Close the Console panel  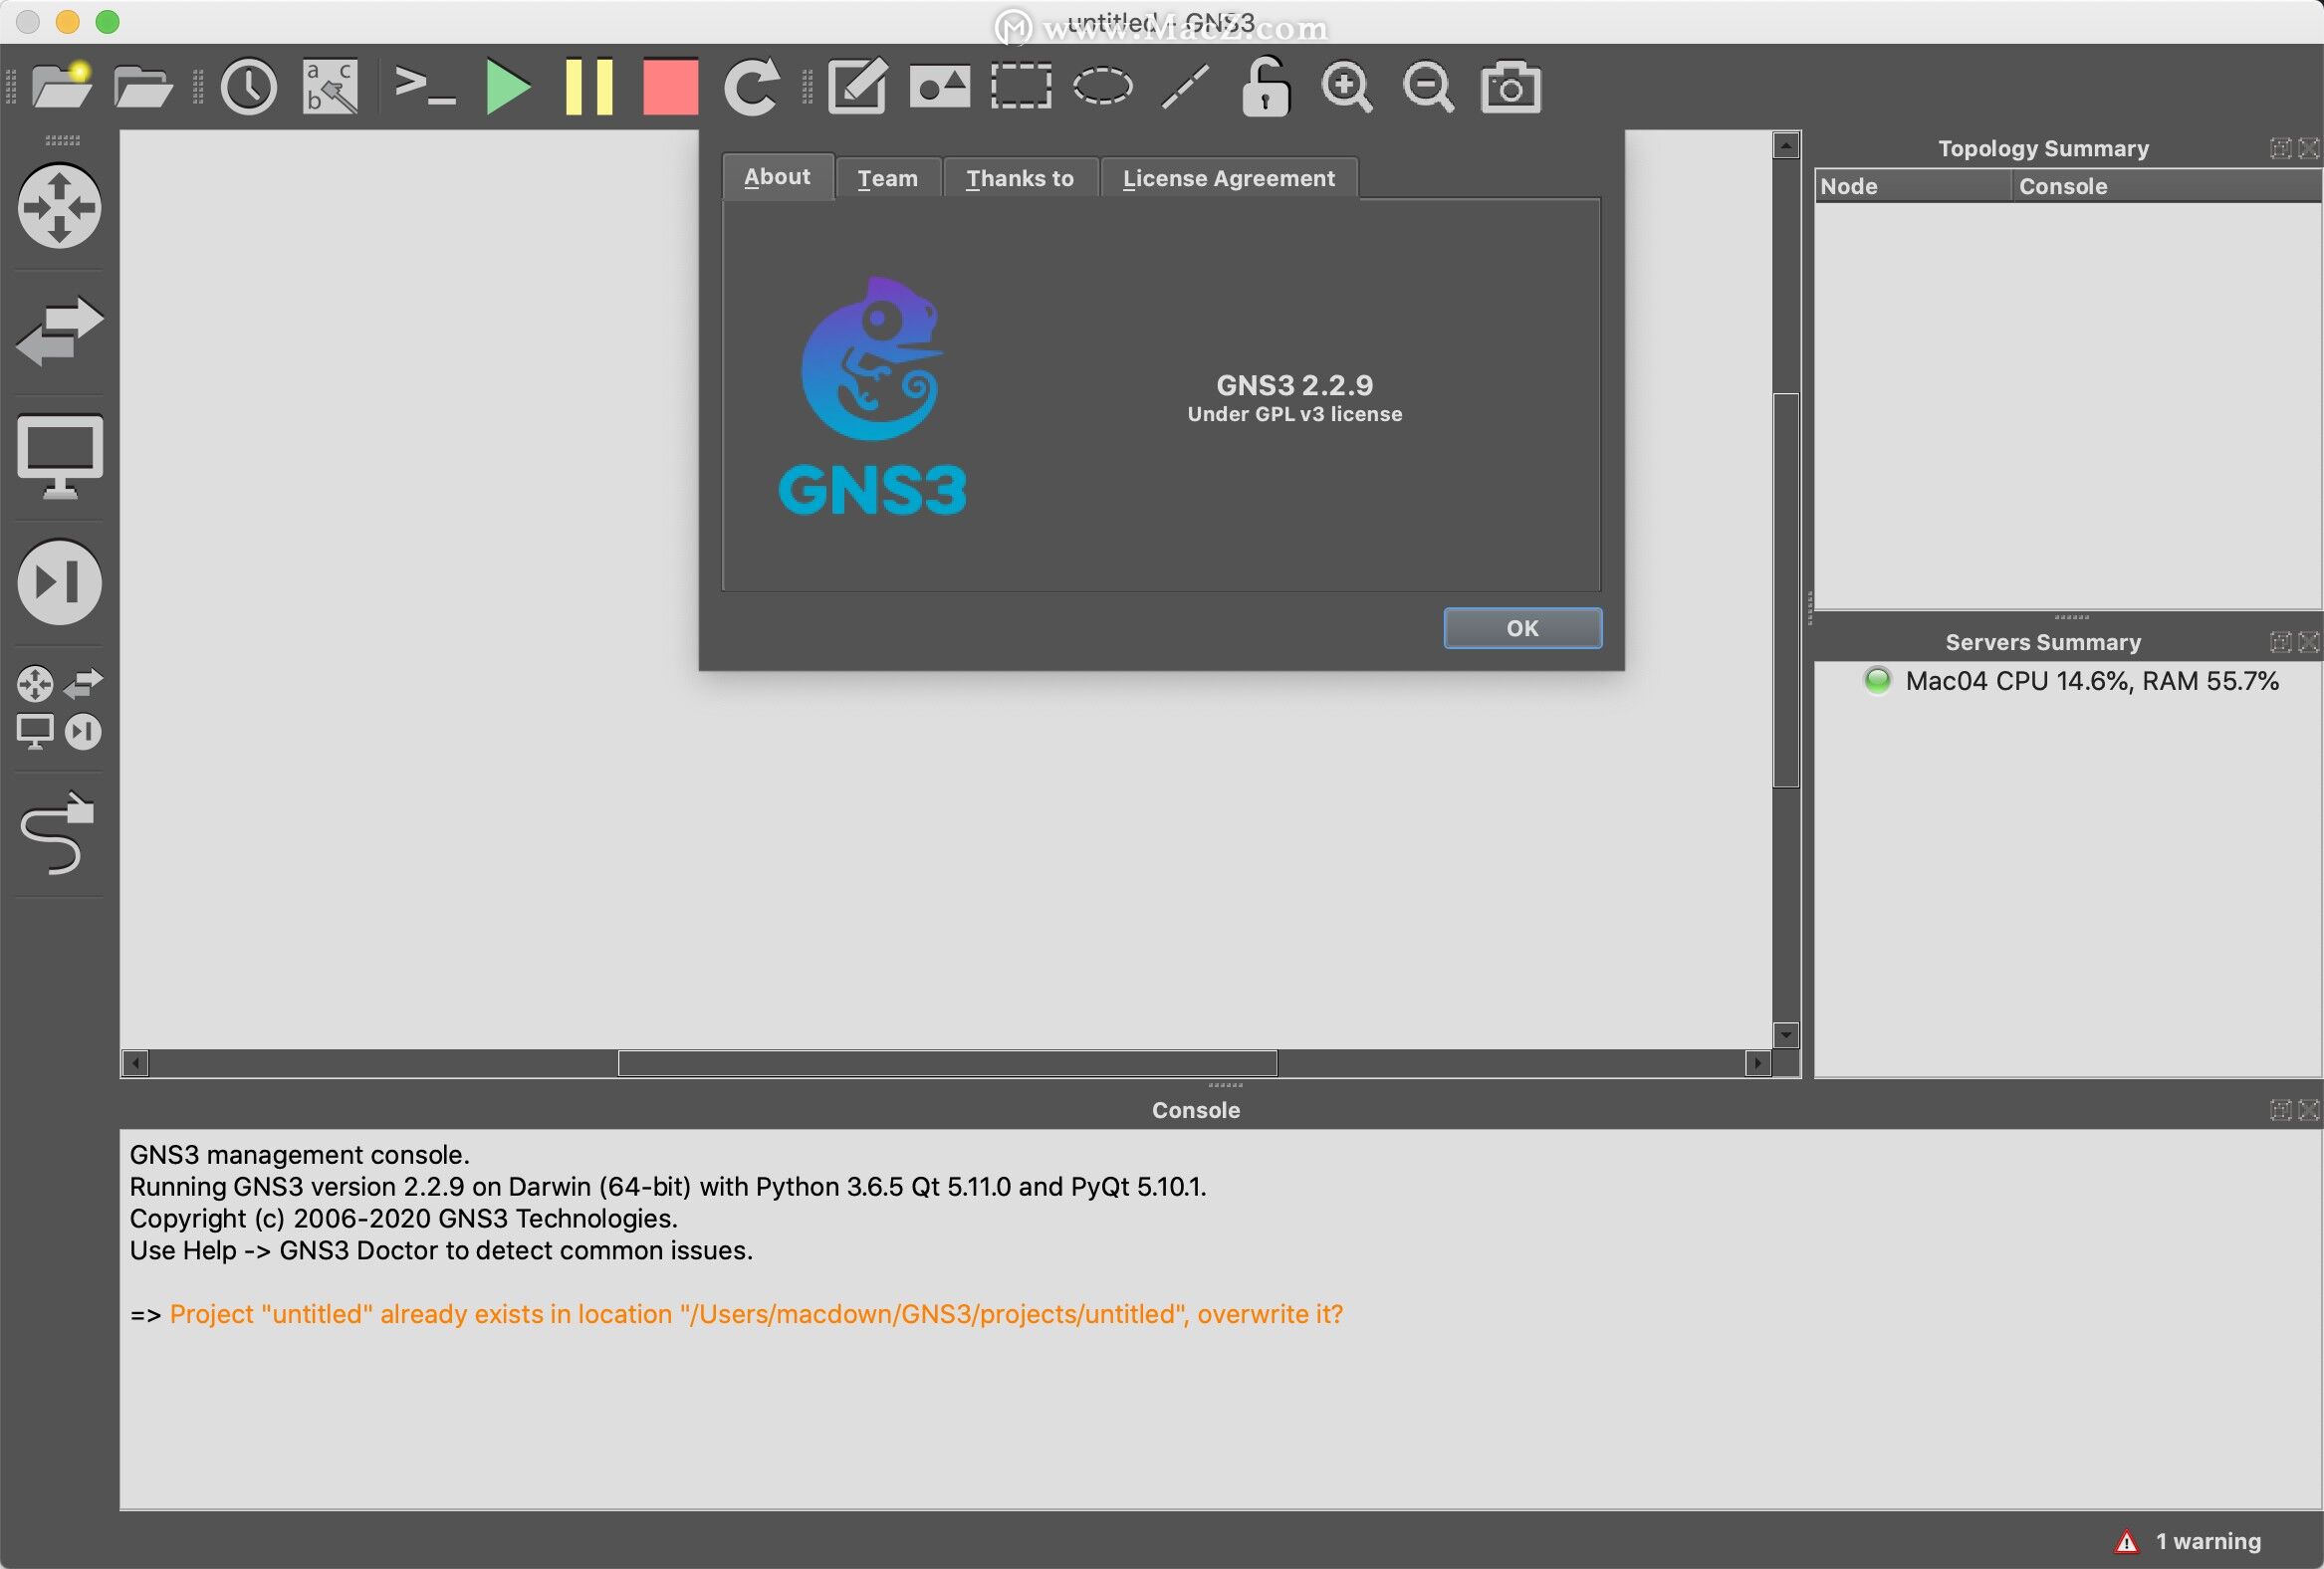[2308, 1110]
